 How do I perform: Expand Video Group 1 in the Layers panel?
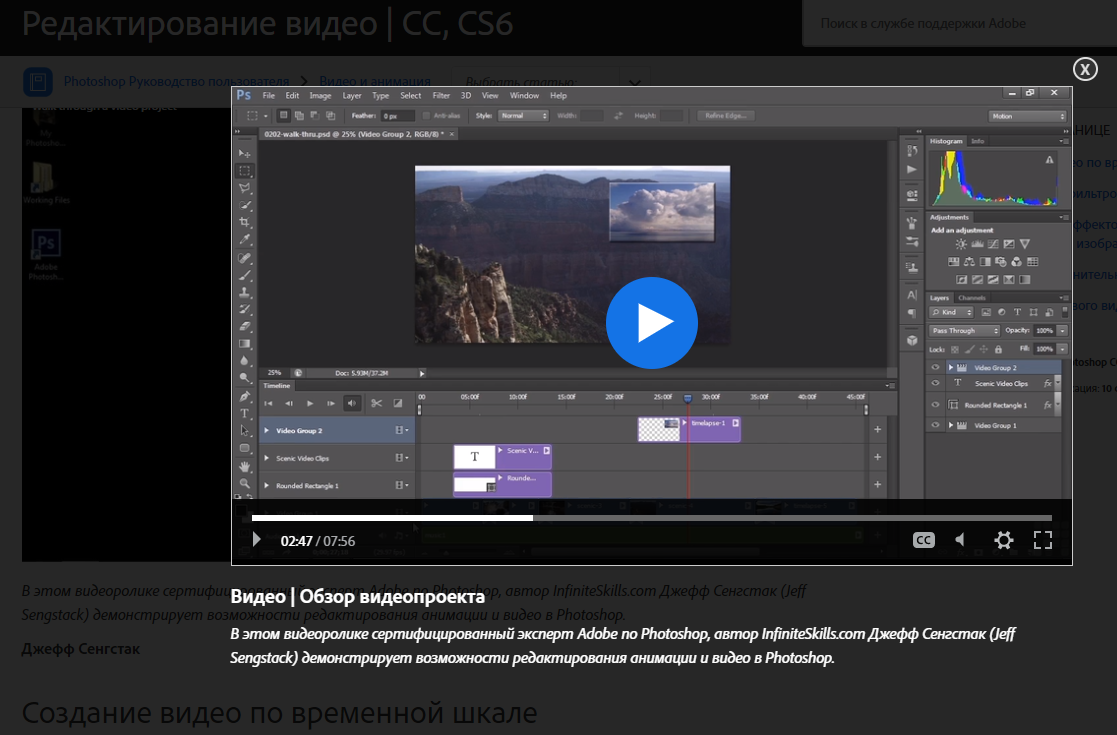[950, 425]
